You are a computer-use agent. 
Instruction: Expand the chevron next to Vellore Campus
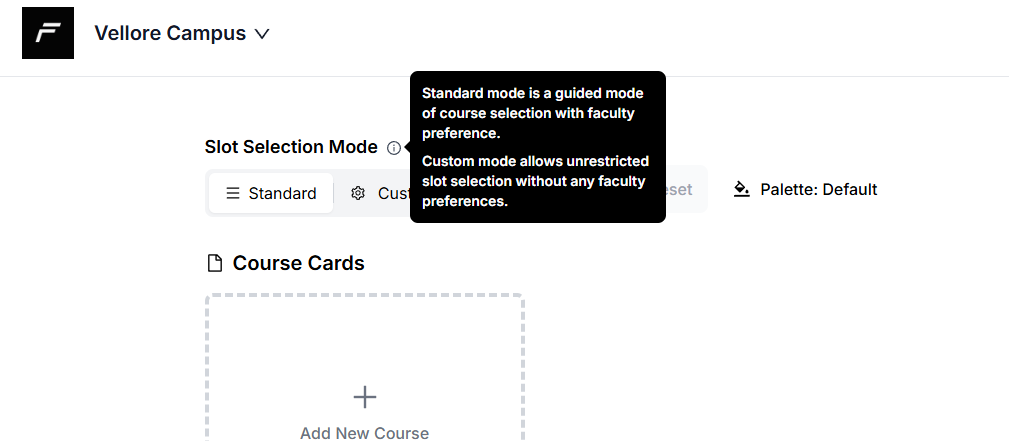pyautogui.click(x=262, y=33)
